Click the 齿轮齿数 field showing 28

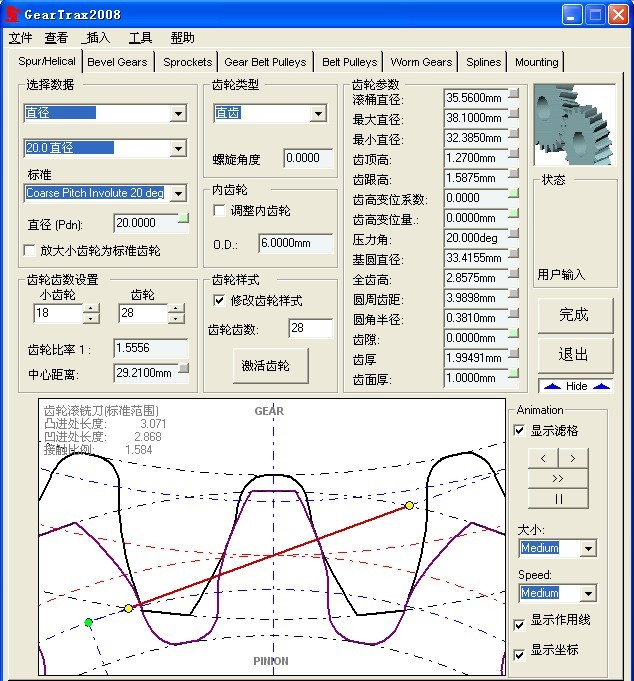coord(310,328)
